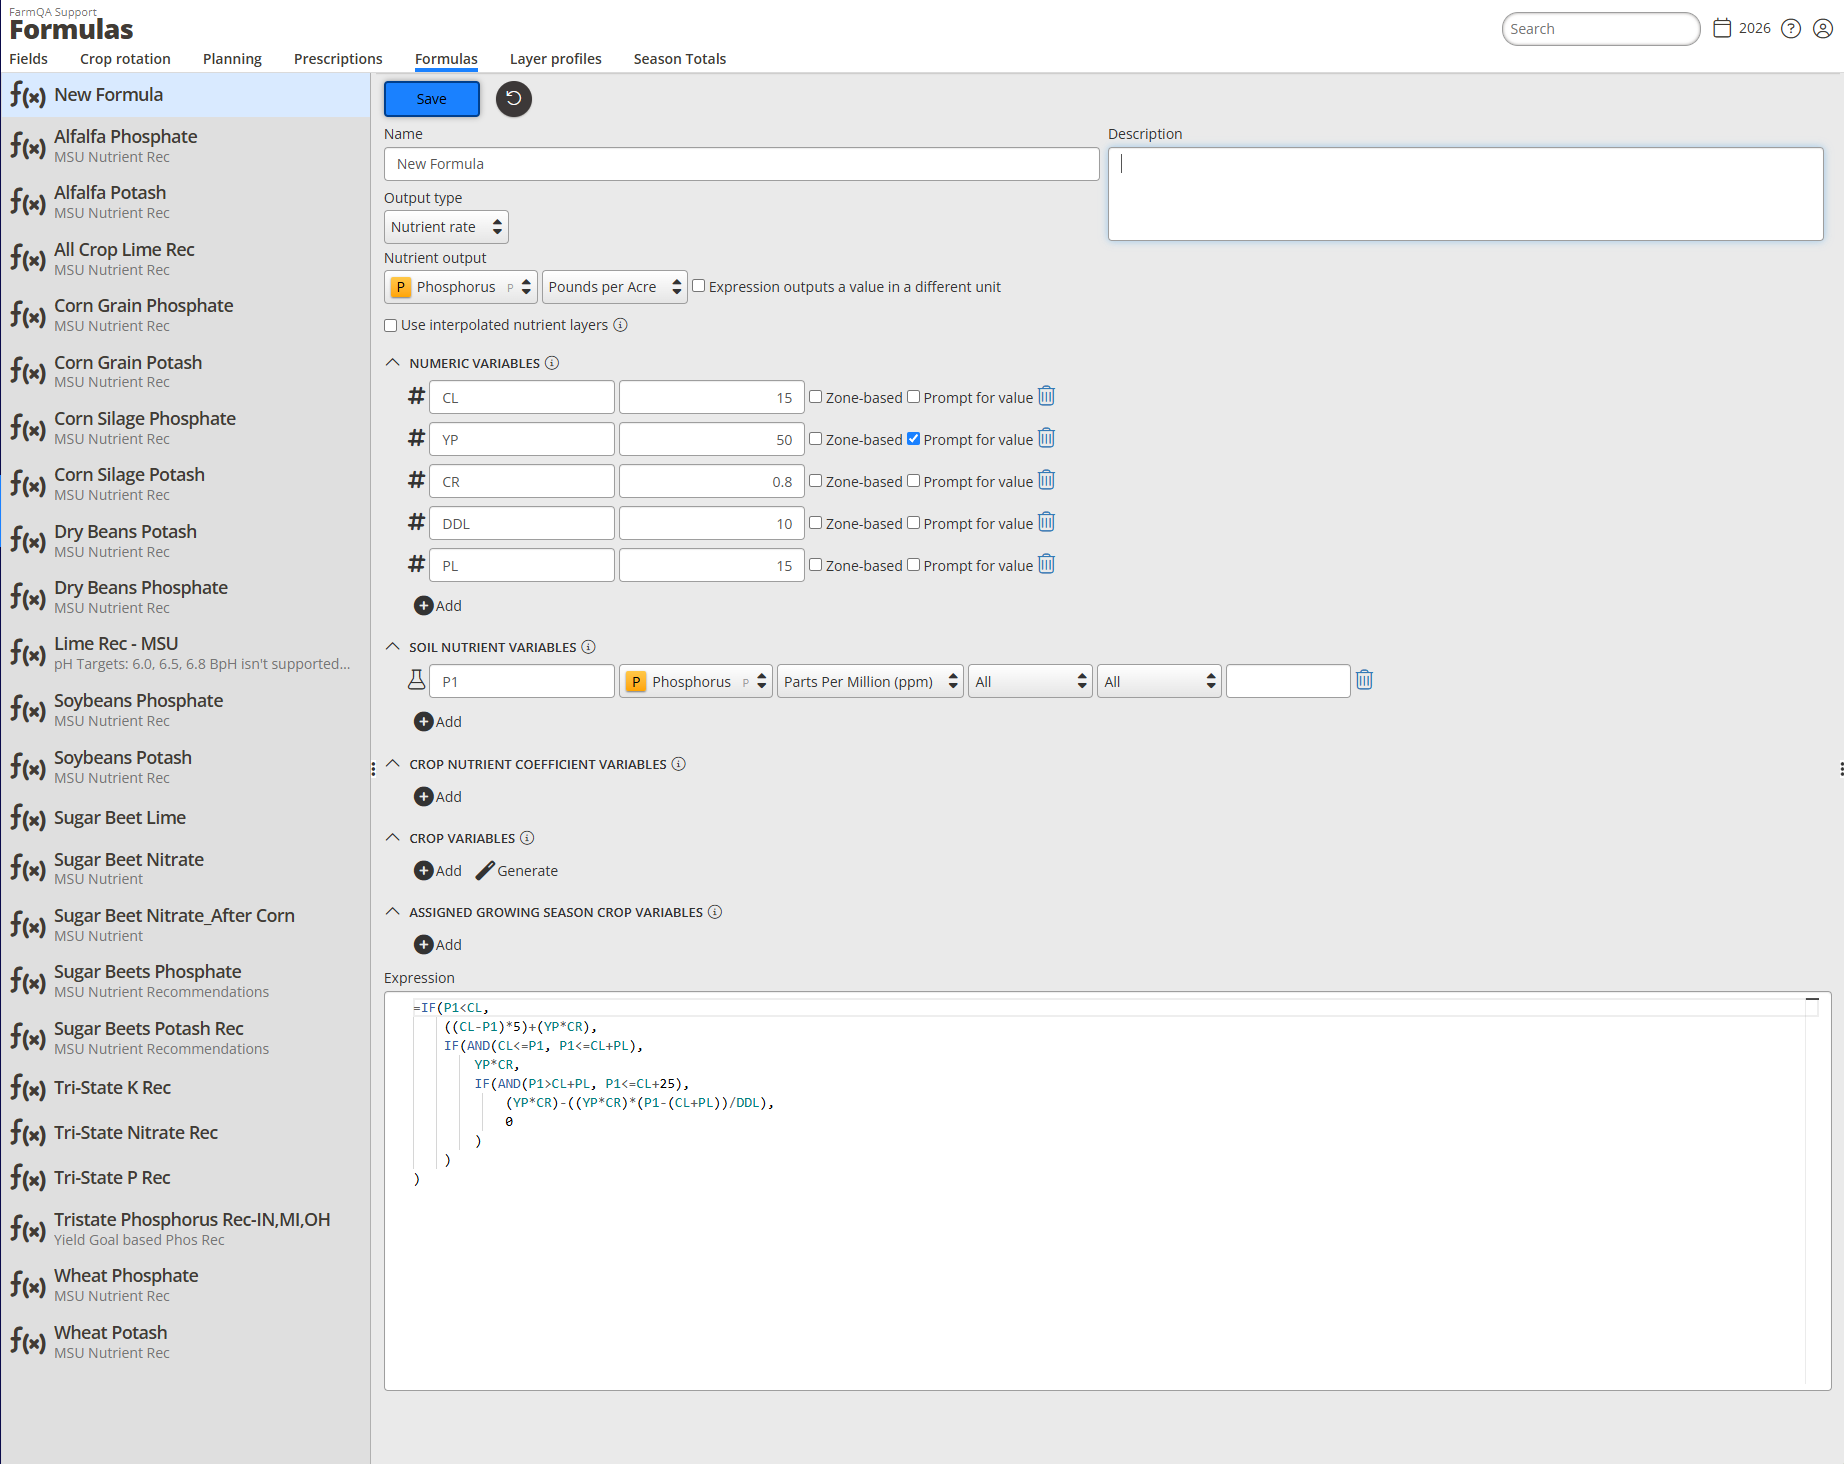This screenshot has height=1464, width=1844.
Task: Open the help question mark icon
Action: click(x=1791, y=28)
